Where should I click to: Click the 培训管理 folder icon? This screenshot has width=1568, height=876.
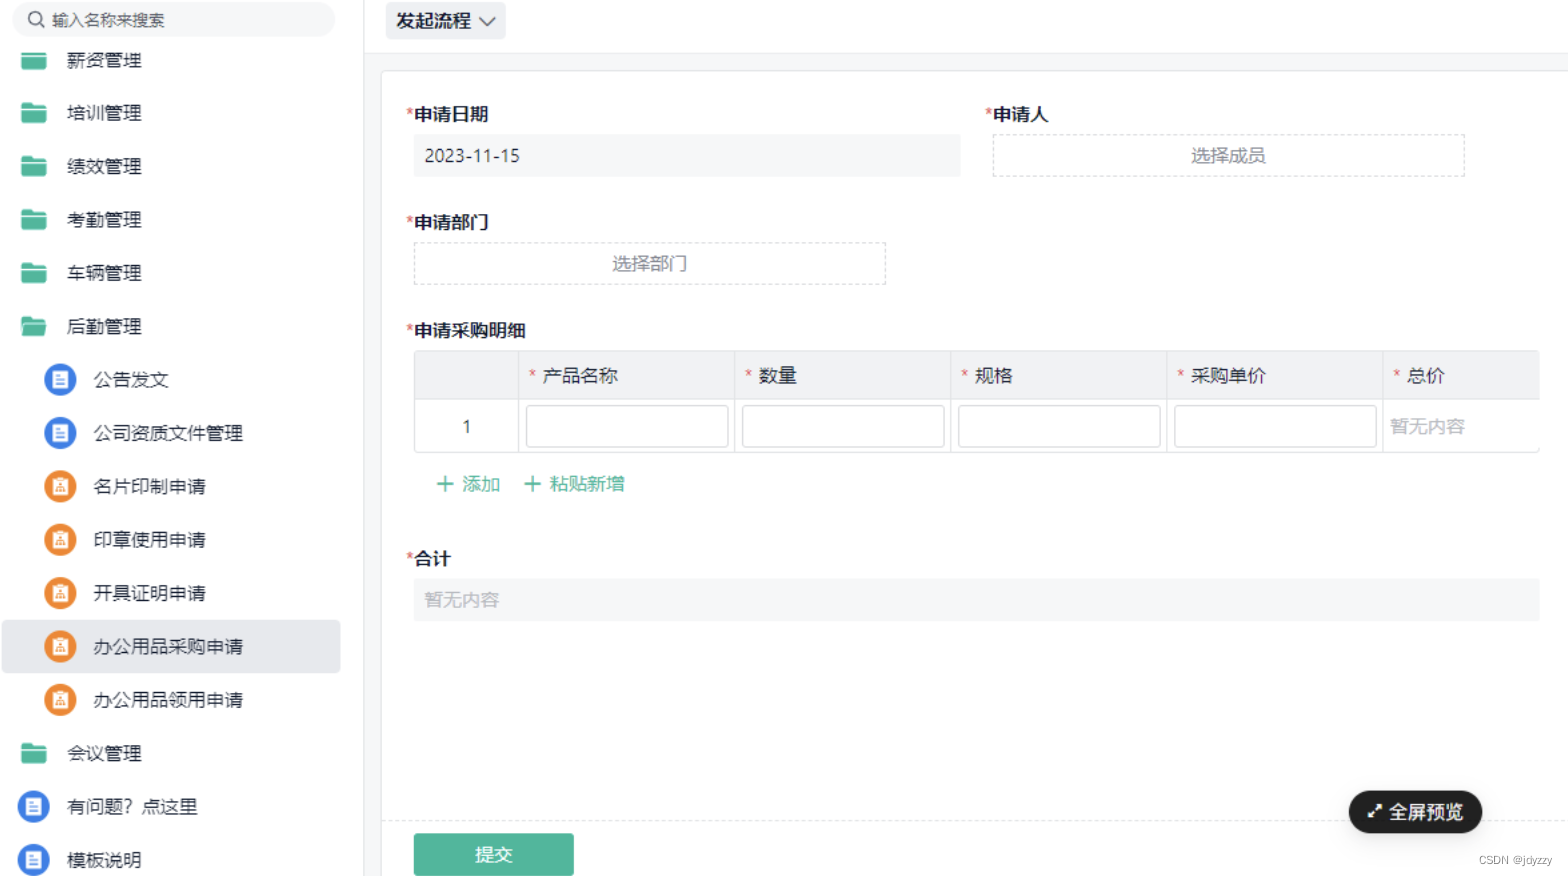tap(34, 113)
